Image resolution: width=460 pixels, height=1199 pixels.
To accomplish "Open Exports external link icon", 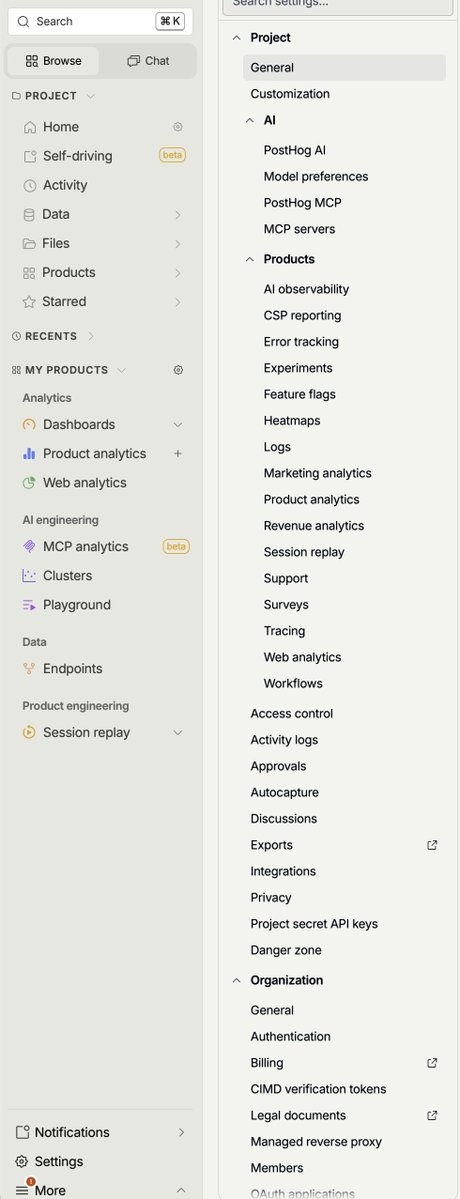I will point(432,845).
